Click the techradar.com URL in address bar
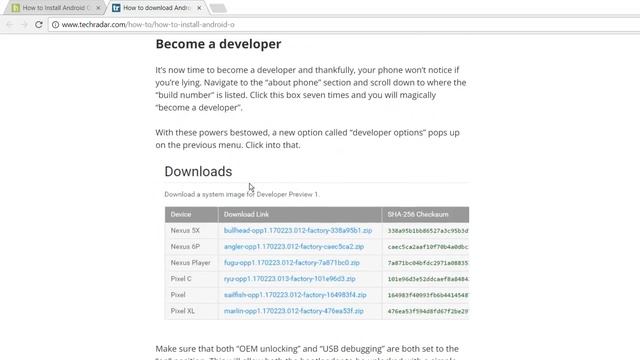Viewport: 640px width, 360px height. 148,24
